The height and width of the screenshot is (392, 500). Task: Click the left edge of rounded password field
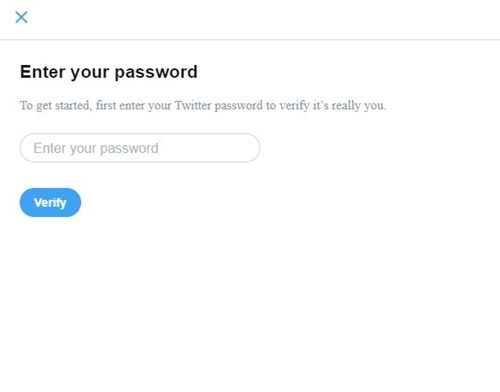[23, 148]
